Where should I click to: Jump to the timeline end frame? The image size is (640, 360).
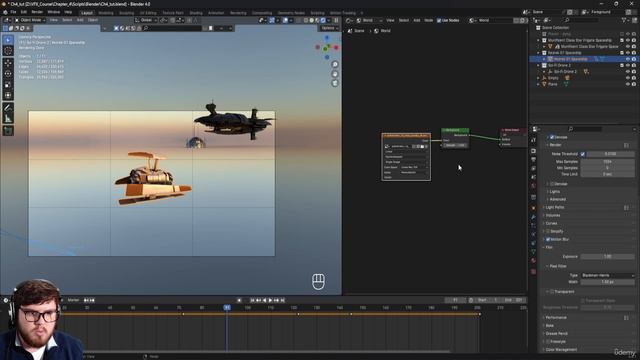point(282,300)
